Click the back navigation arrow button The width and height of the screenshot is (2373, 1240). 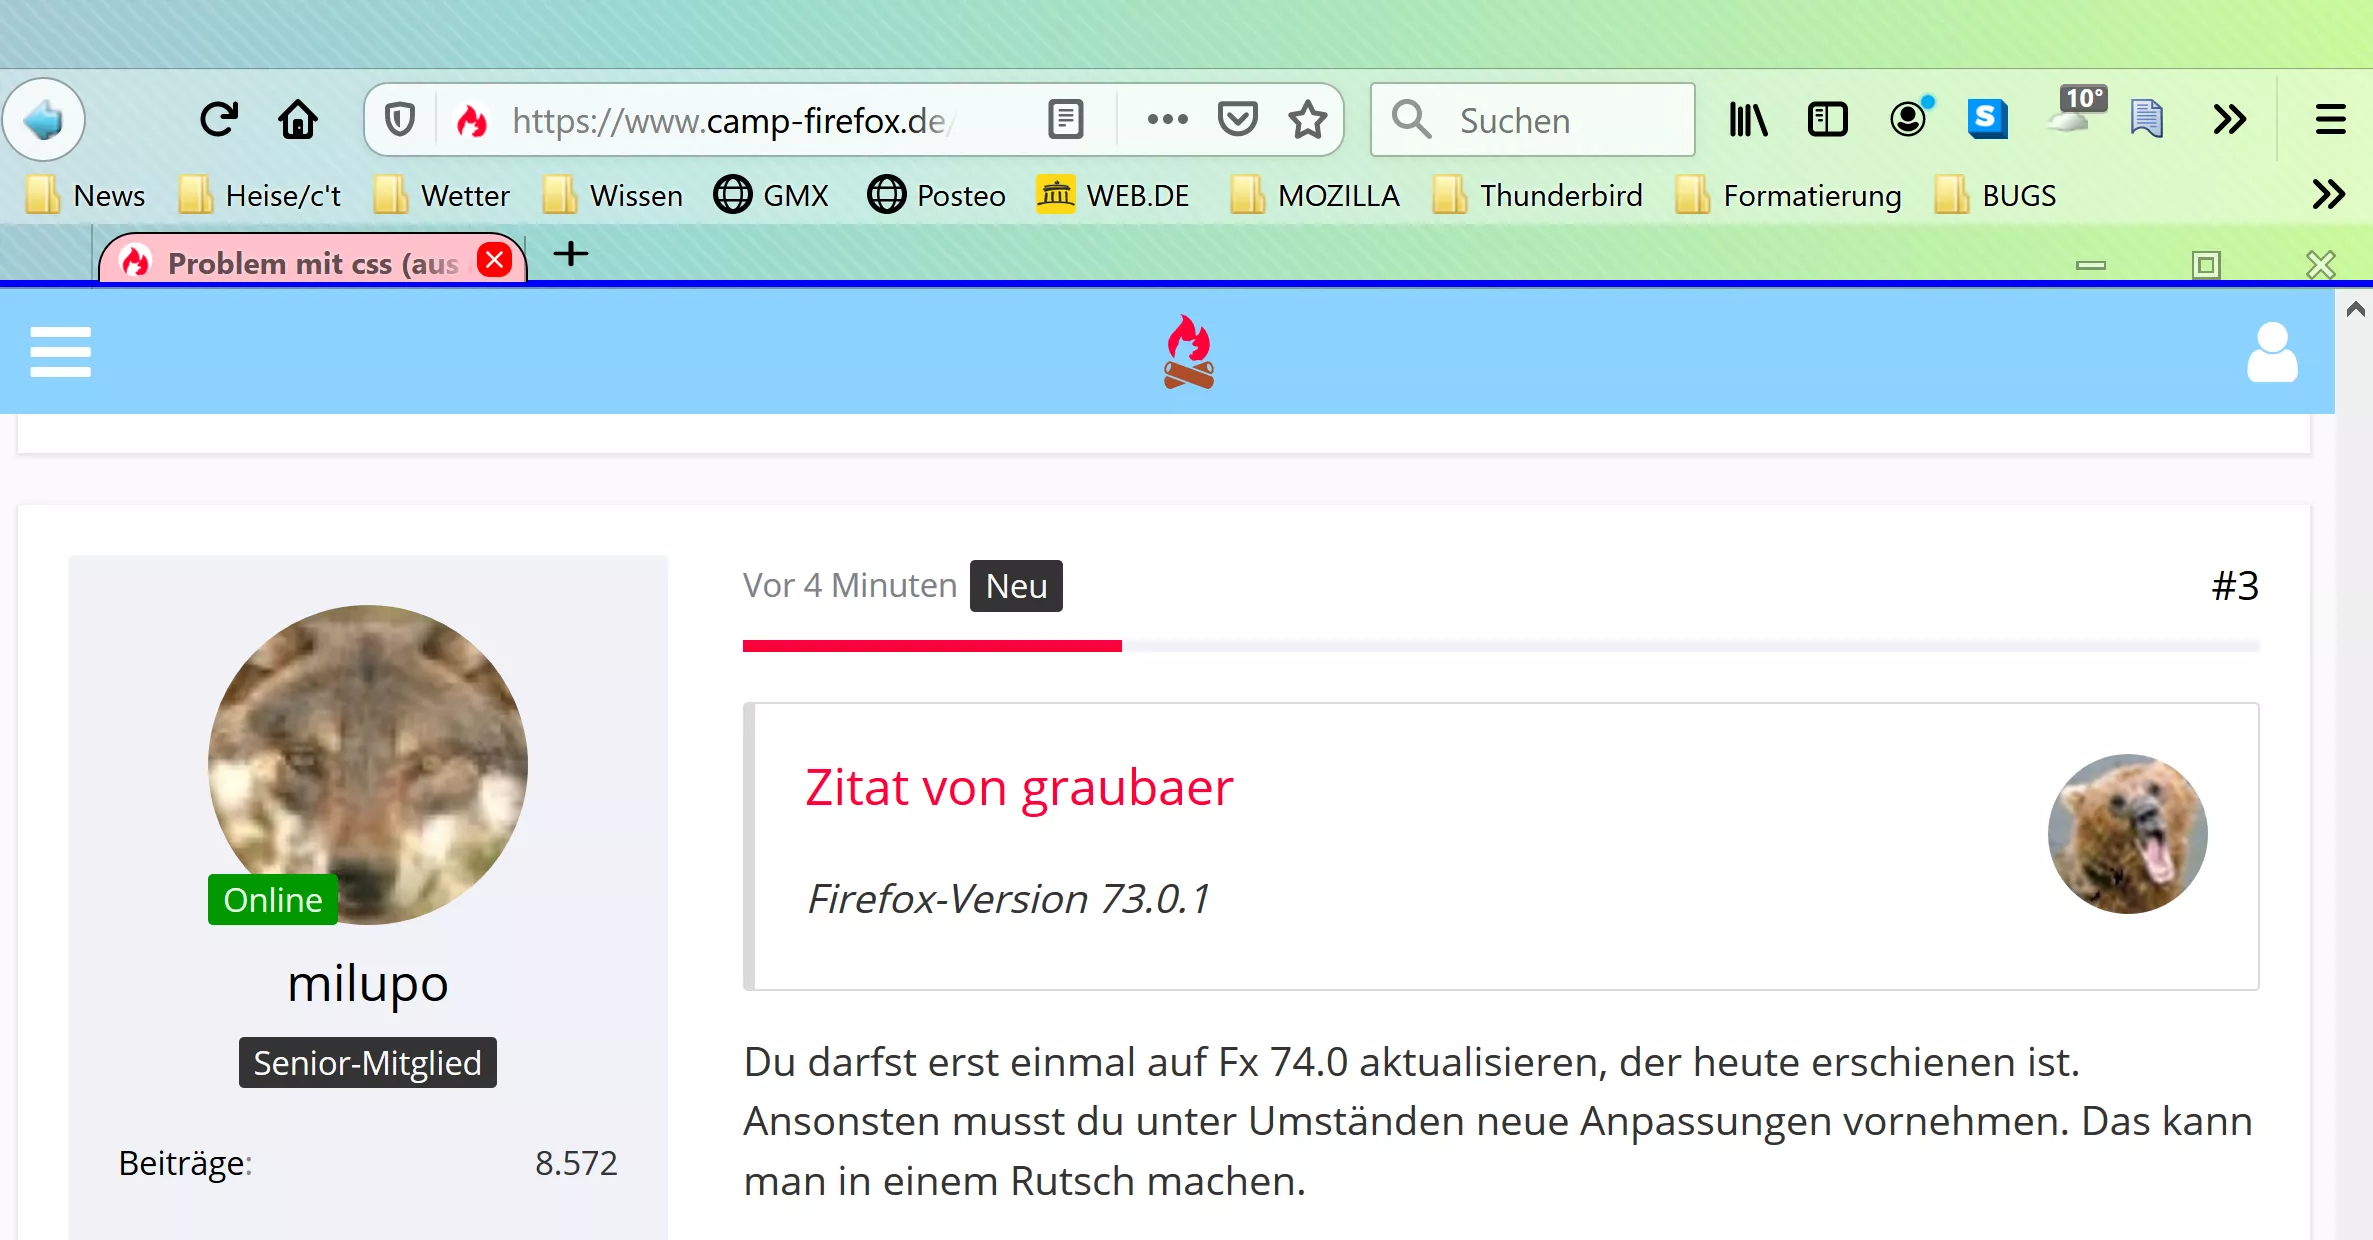[x=44, y=120]
